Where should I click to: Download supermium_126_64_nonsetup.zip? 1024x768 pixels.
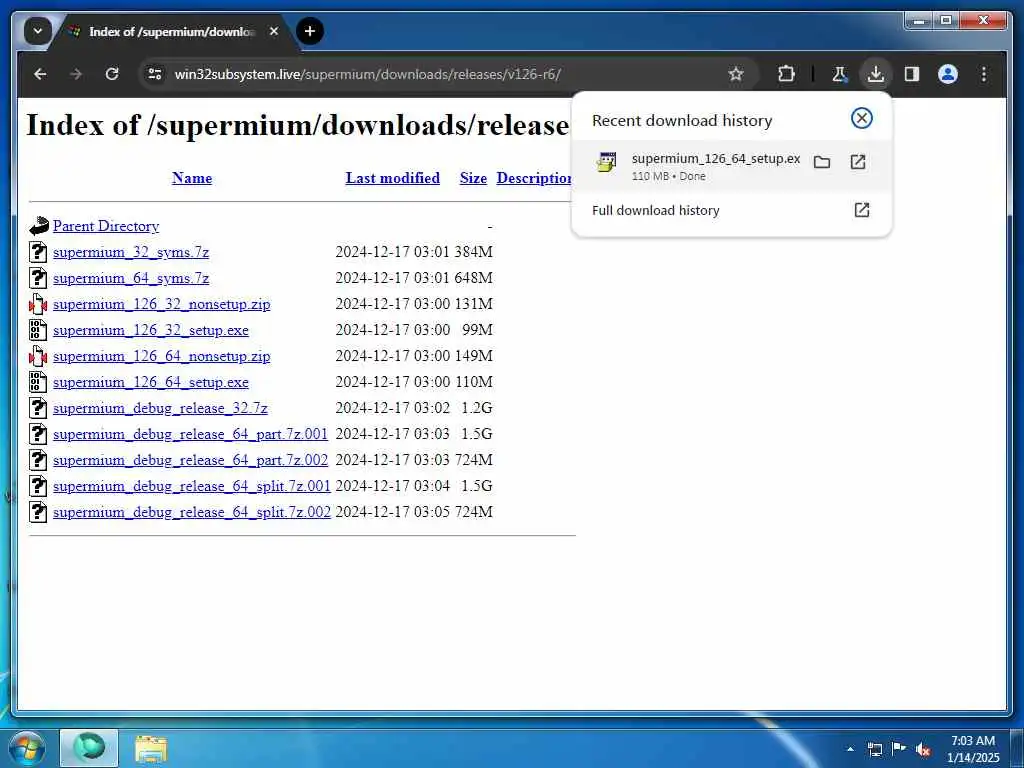point(161,357)
